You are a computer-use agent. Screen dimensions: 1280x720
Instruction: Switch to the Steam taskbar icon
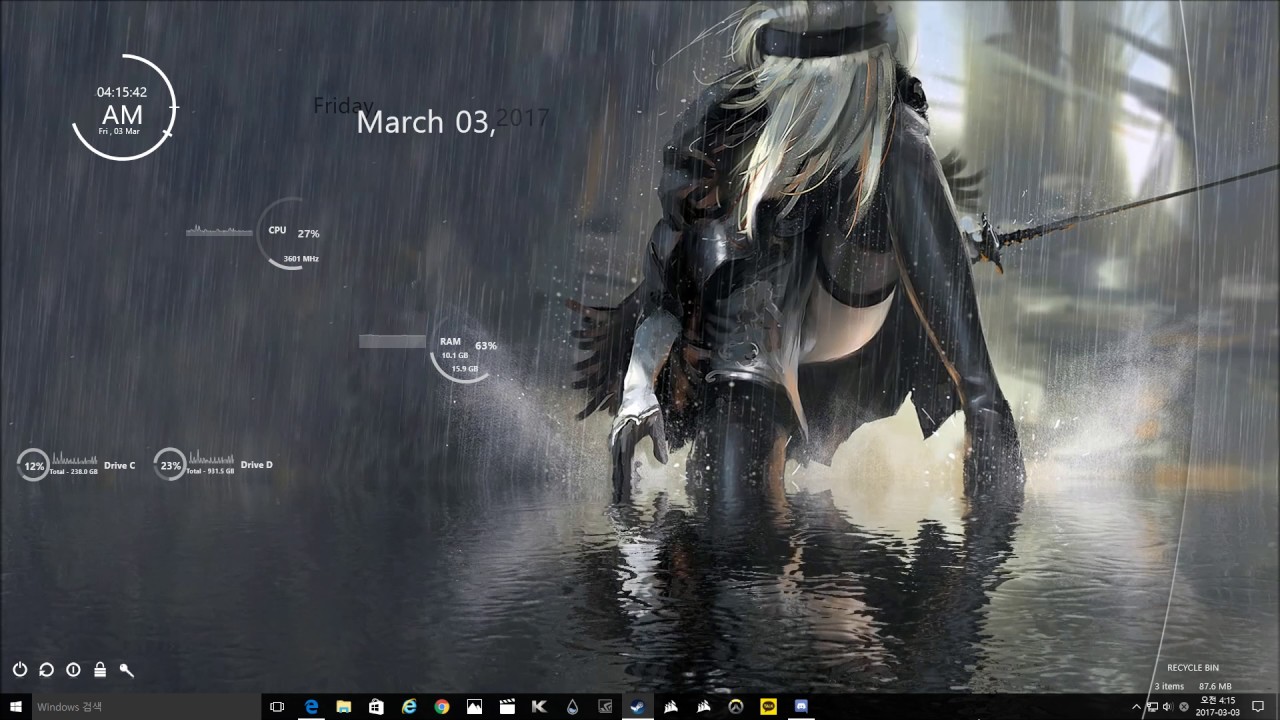click(x=637, y=707)
